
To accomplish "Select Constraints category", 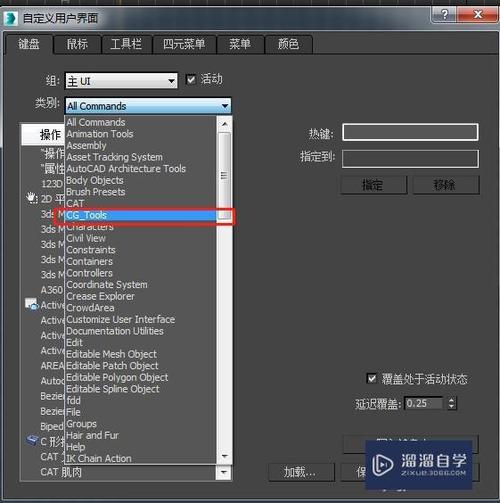I will click(91, 250).
